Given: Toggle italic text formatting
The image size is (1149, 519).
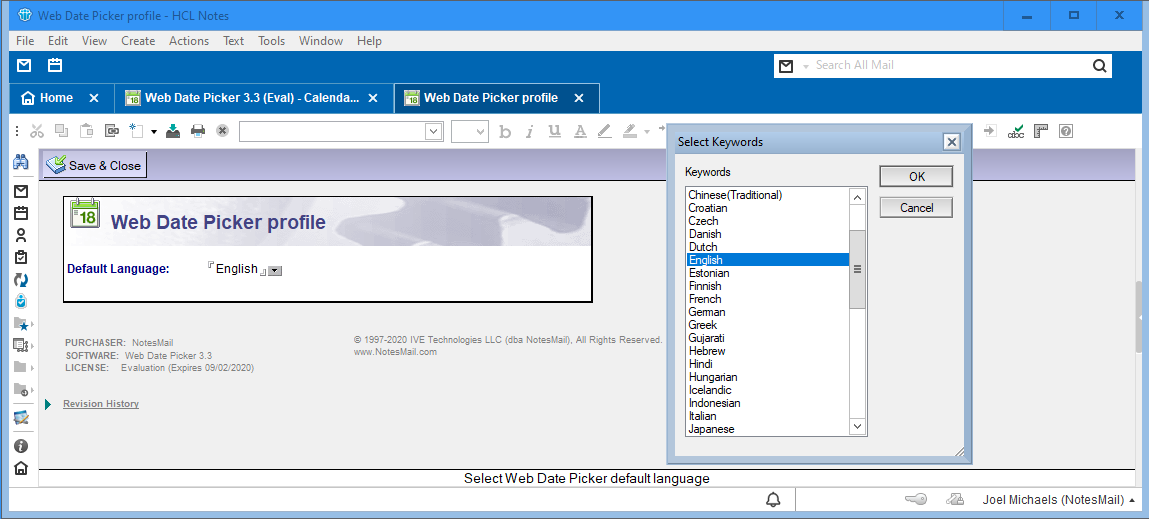Looking at the screenshot, I should pos(529,131).
